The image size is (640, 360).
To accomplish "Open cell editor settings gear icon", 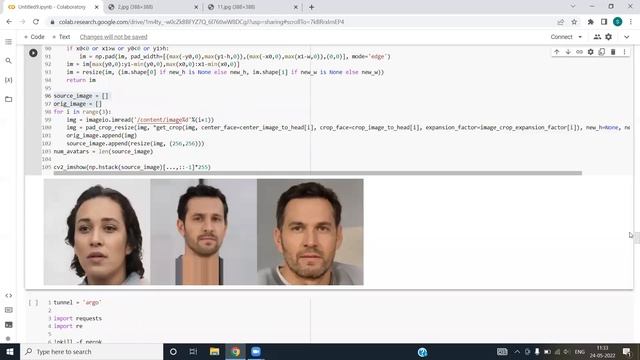I will (x=591, y=52).
